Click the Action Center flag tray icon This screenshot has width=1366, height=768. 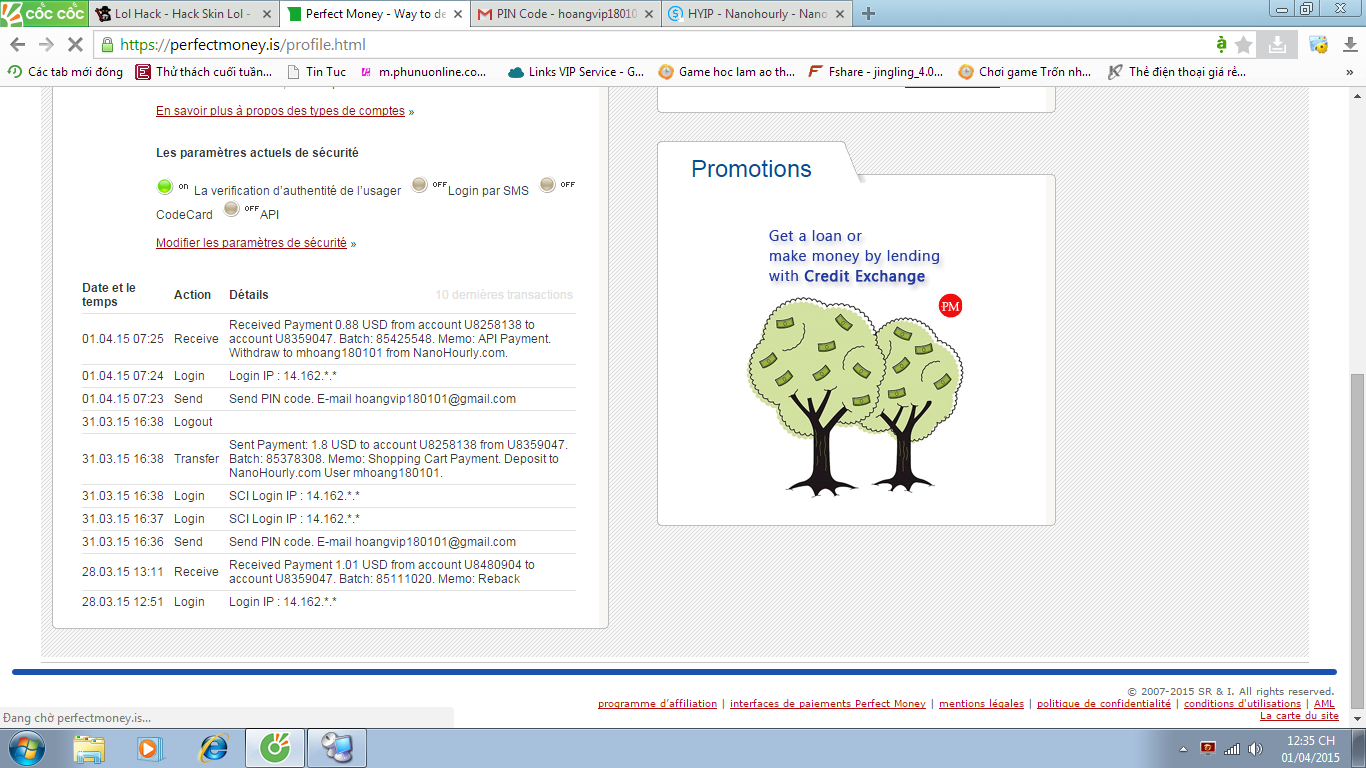1208,748
